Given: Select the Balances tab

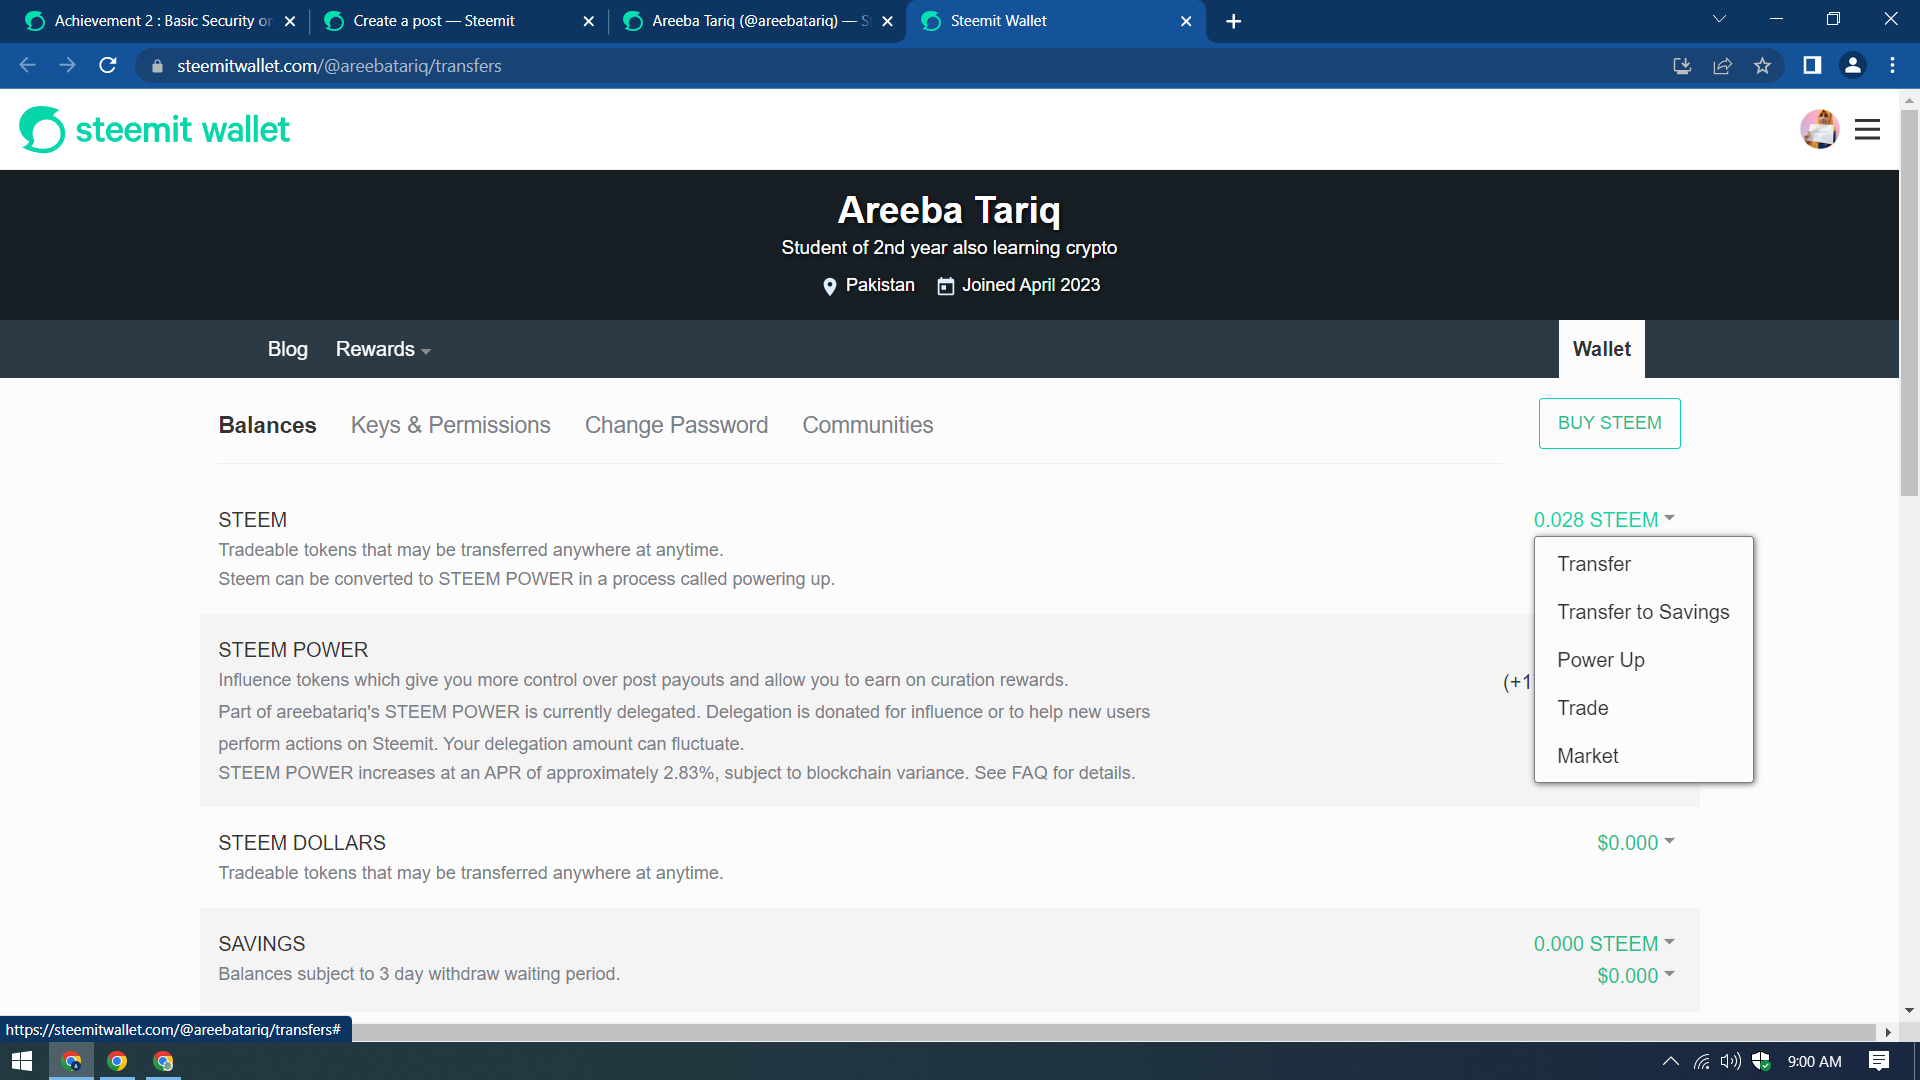Looking at the screenshot, I should click(267, 425).
